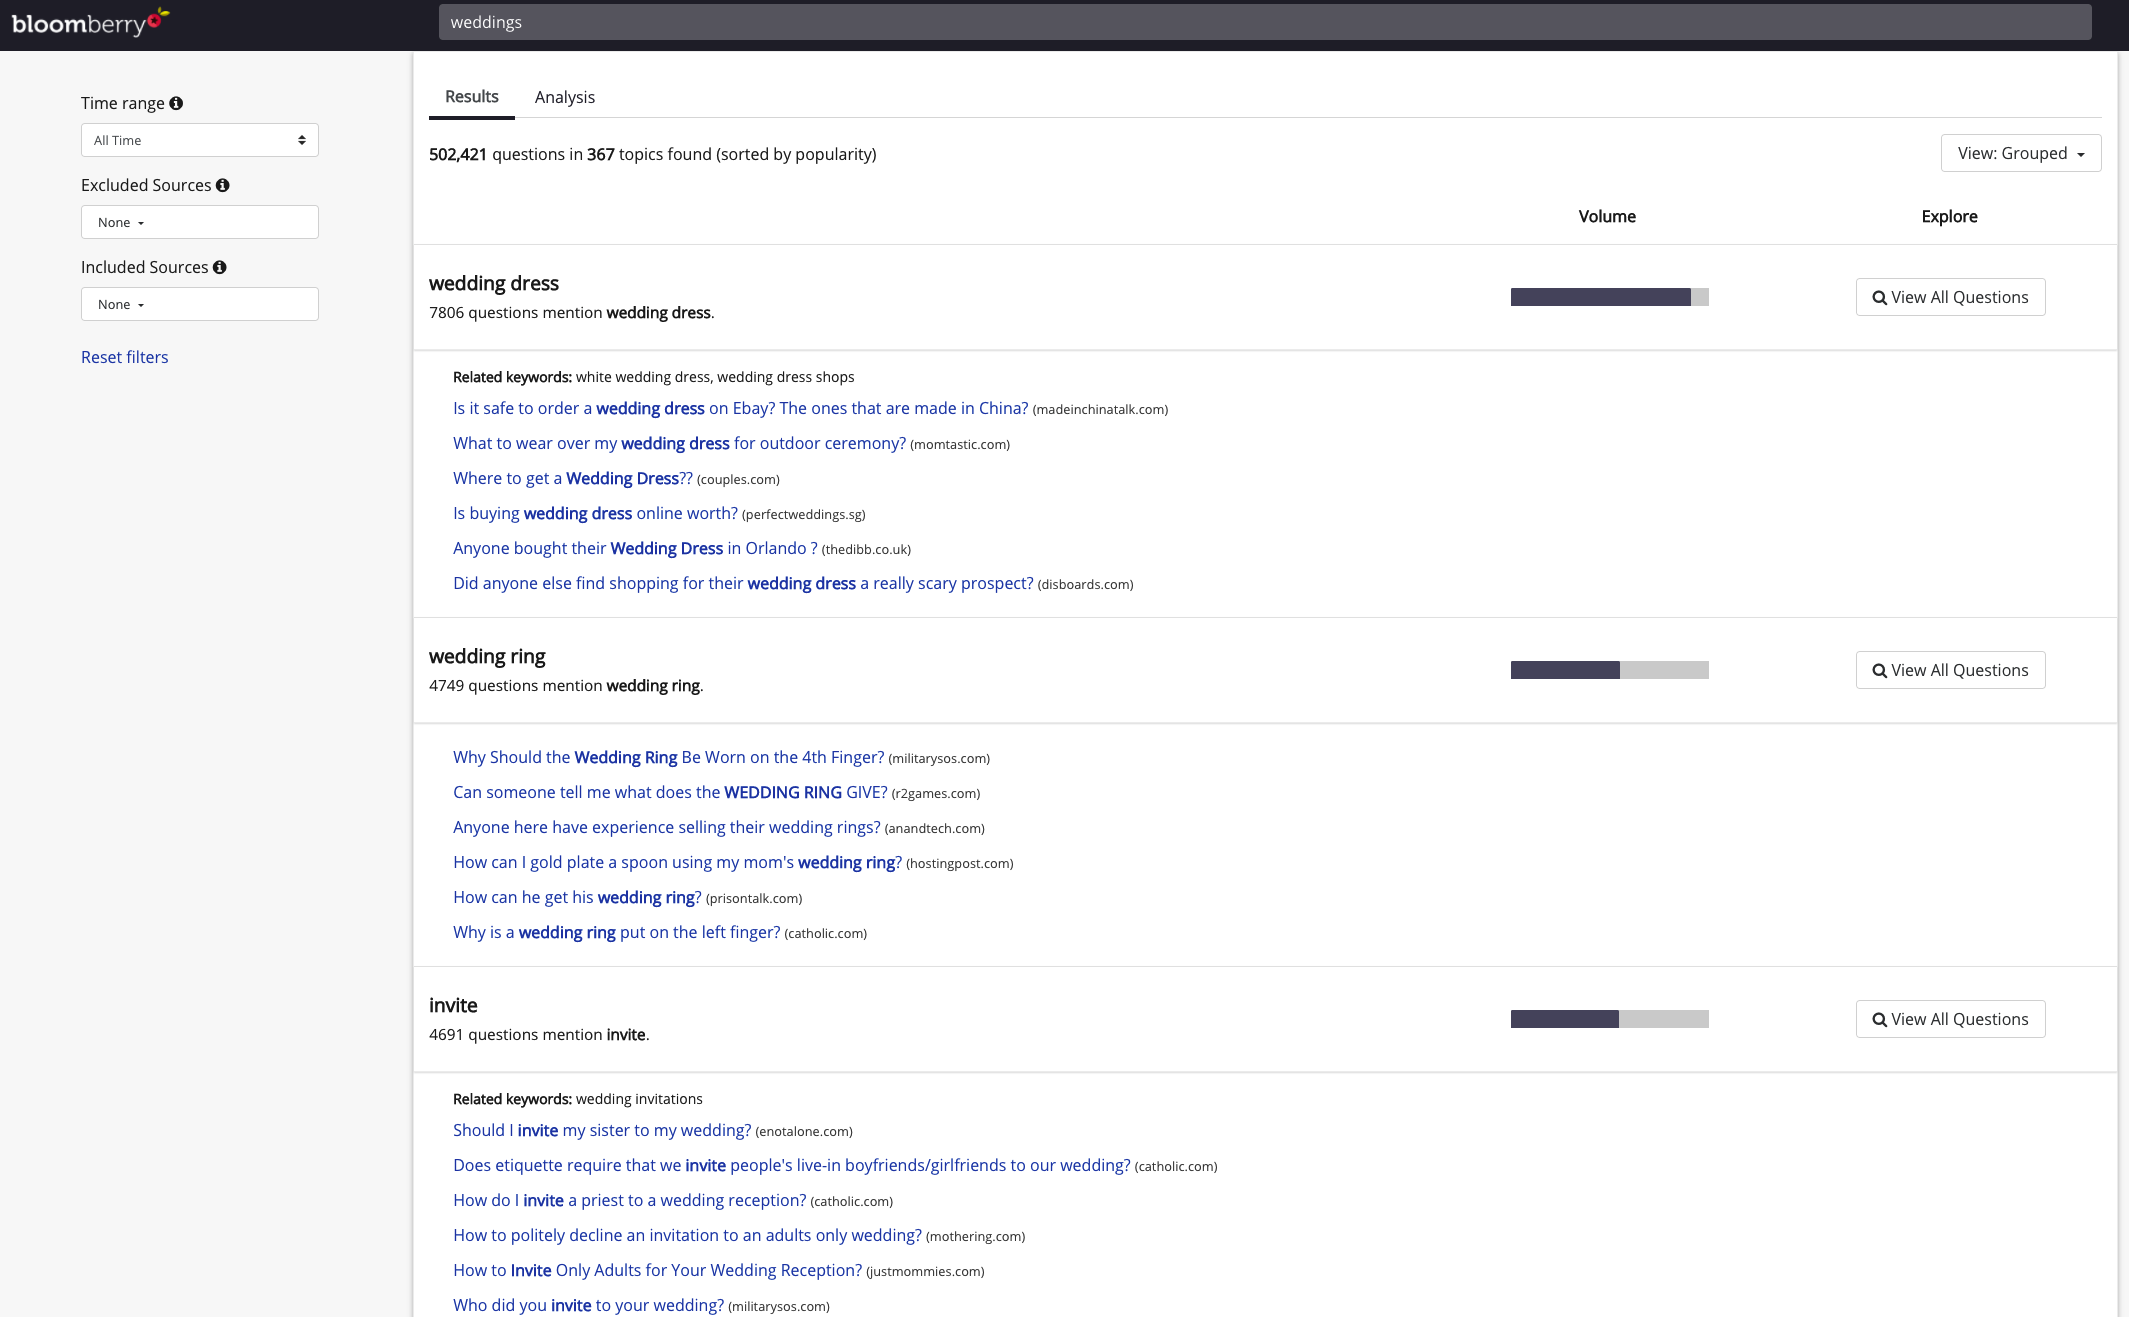This screenshot has width=2129, height=1317.
Task: Open the Excluded Sources None dropdown
Action: (x=199, y=222)
